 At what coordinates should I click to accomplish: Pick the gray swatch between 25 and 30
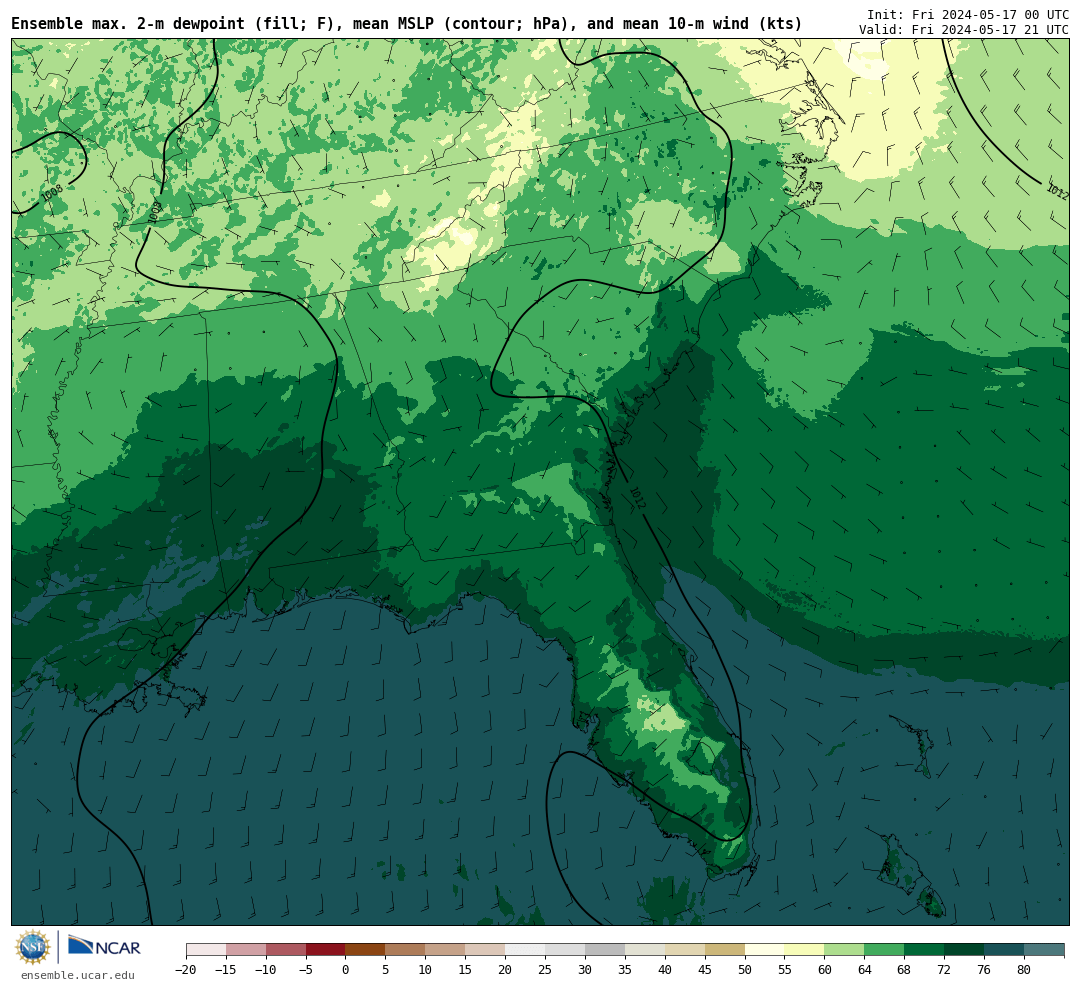[x=565, y=950]
